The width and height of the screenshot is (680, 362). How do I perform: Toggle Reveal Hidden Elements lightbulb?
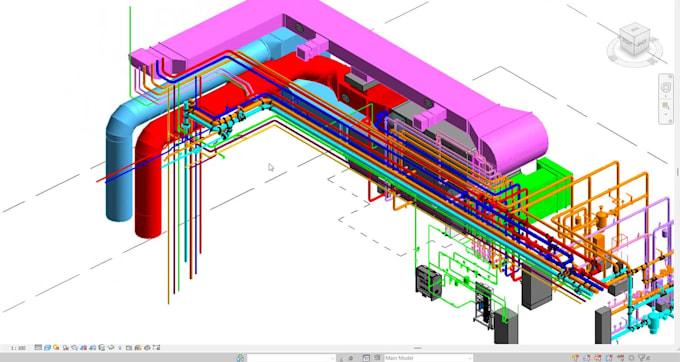click(x=120, y=348)
